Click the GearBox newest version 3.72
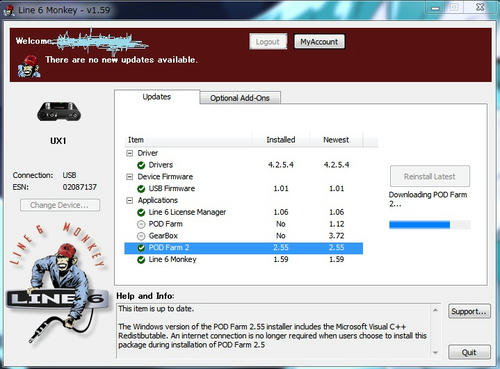 pyautogui.click(x=337, y=236)
